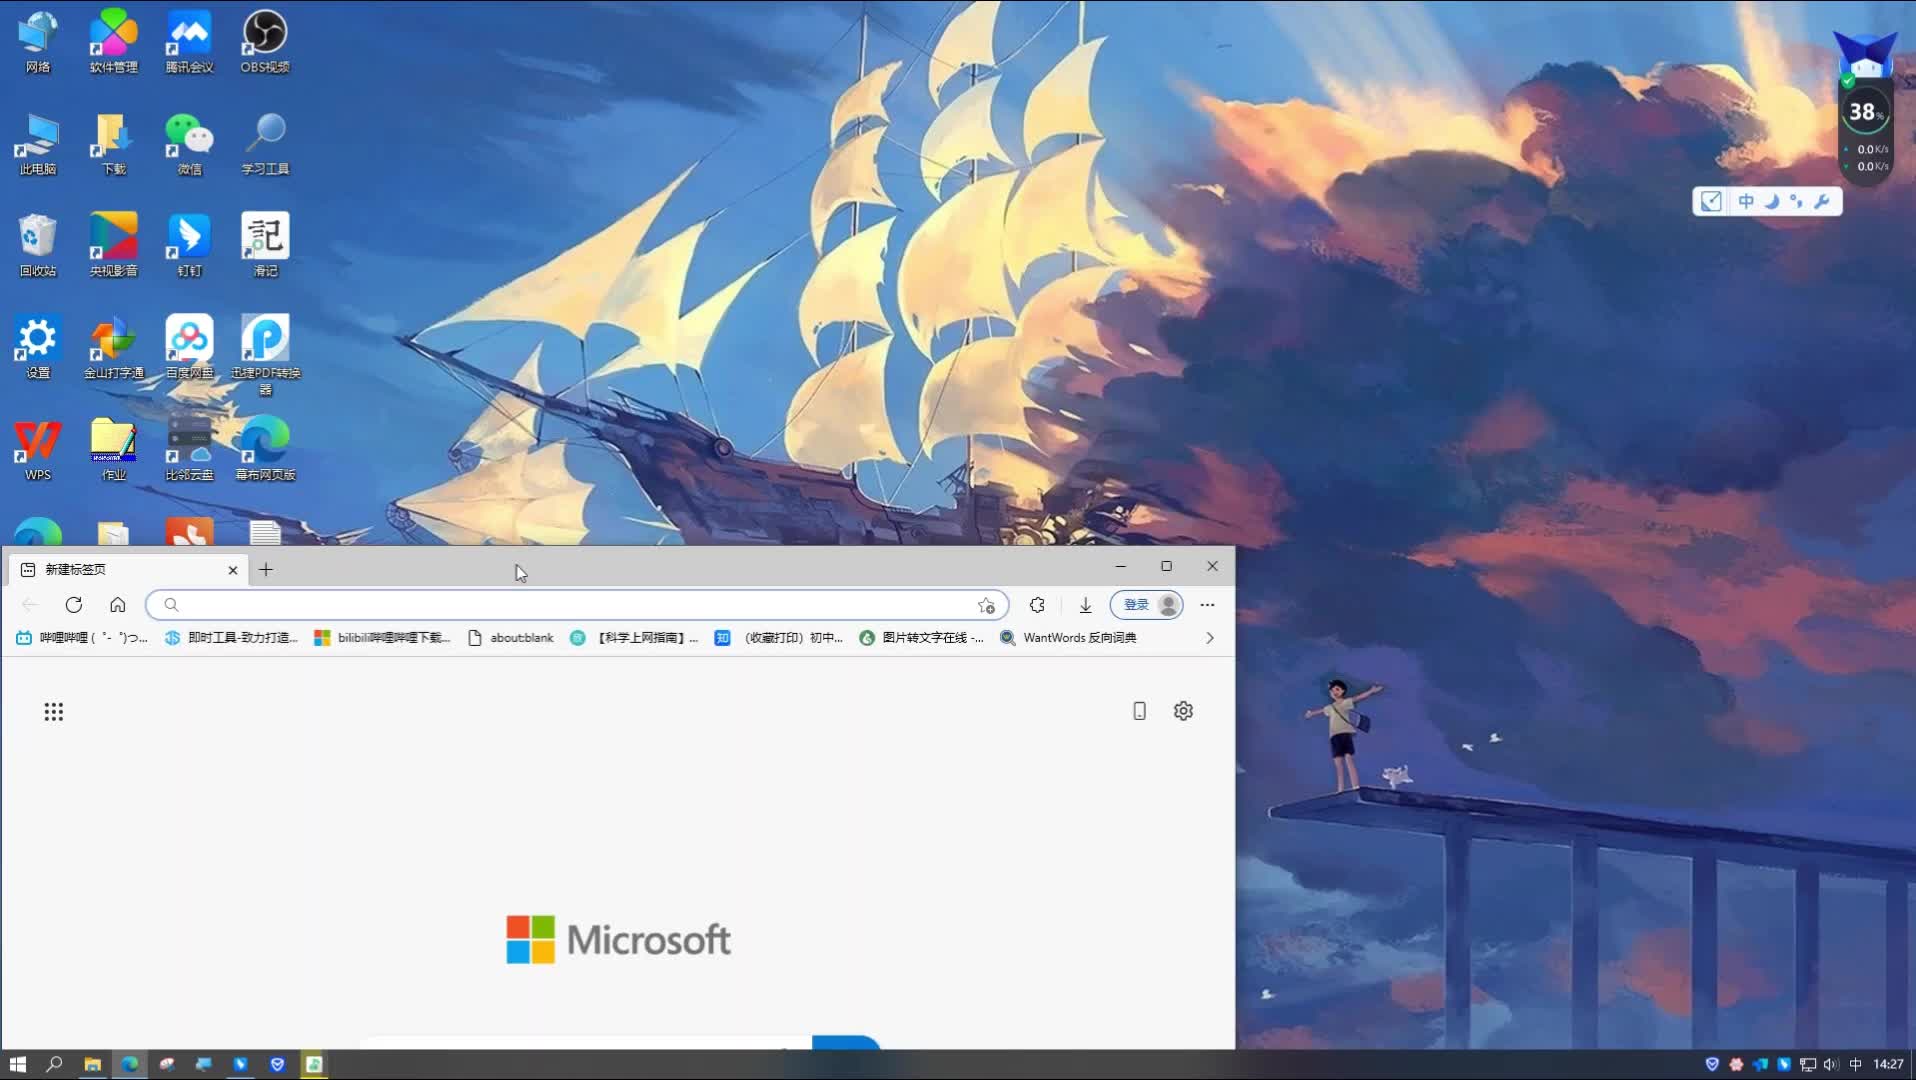Image resolution: width=1916 pixels, height=1080 pixels.
Task: Open the 哔哩哔哩 bookmark
Action: tap(82, 638)
